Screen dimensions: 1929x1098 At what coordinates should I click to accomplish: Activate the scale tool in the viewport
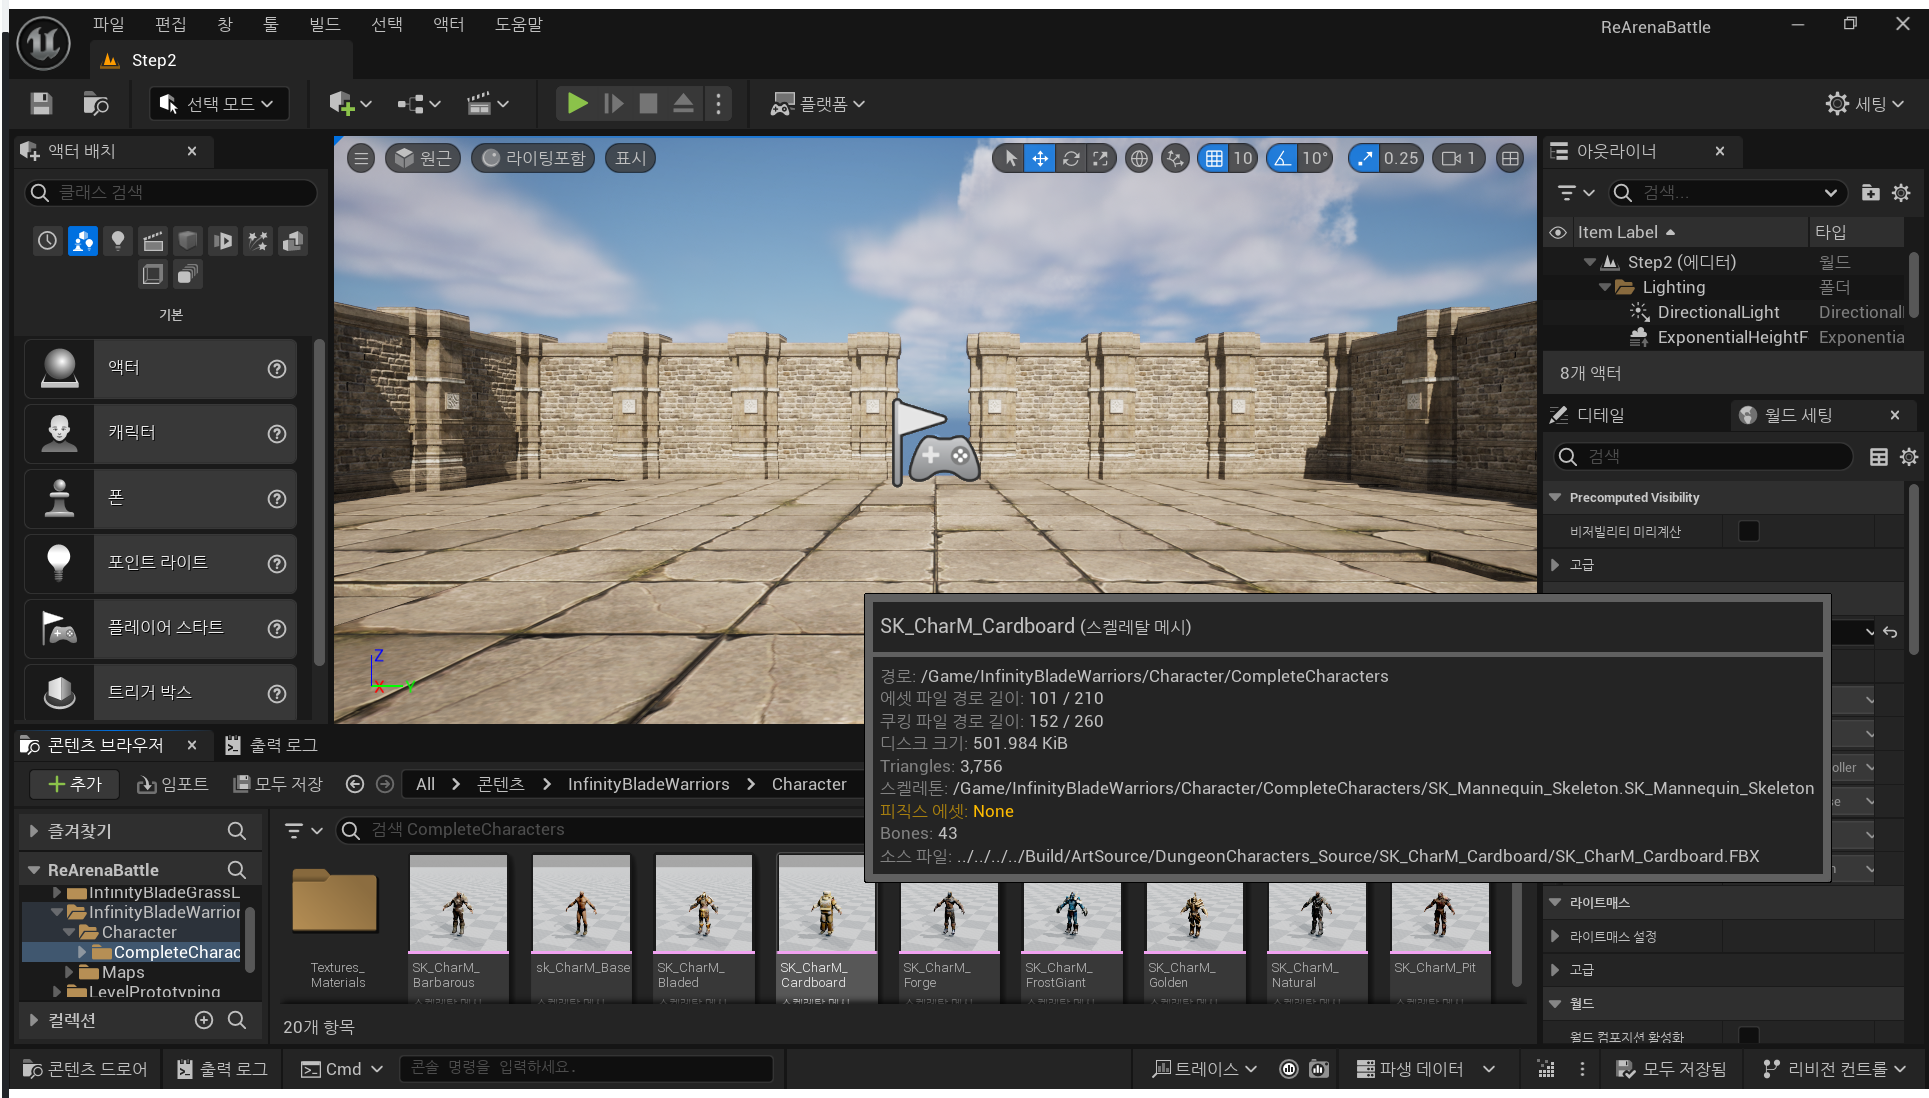click(1100, 158)
